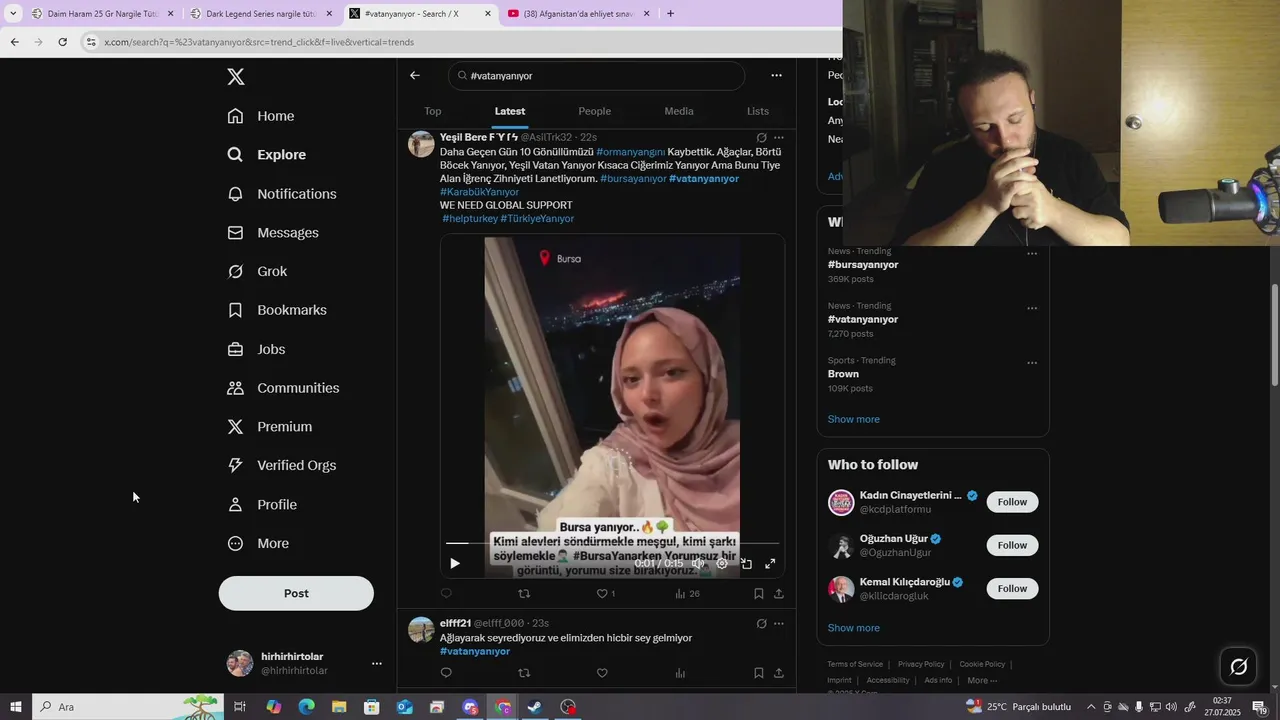Switch to the Lists tab
The width and height of the screenshot is (1280, 720).
(758, 111)
